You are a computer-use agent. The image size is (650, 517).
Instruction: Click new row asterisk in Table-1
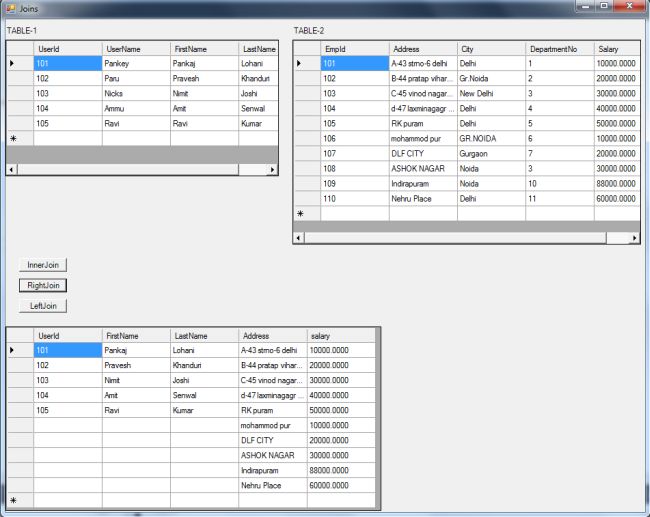(13, 138)
